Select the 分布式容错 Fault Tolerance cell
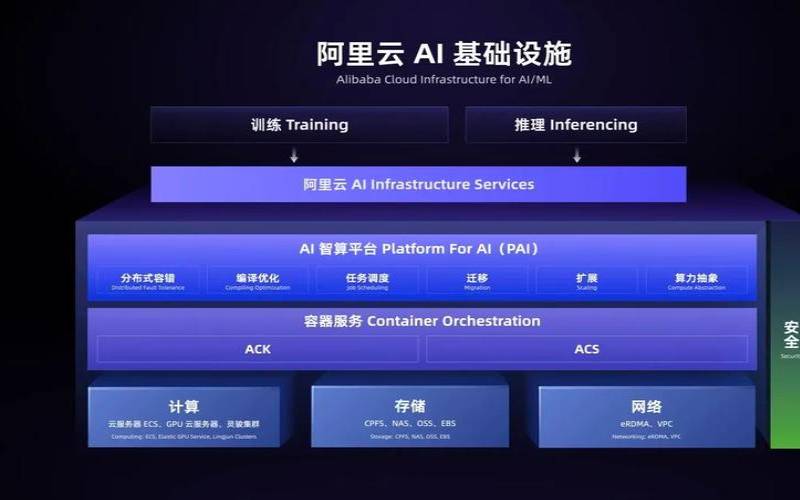This screenshot has width=800, height=500. (148, 281)
